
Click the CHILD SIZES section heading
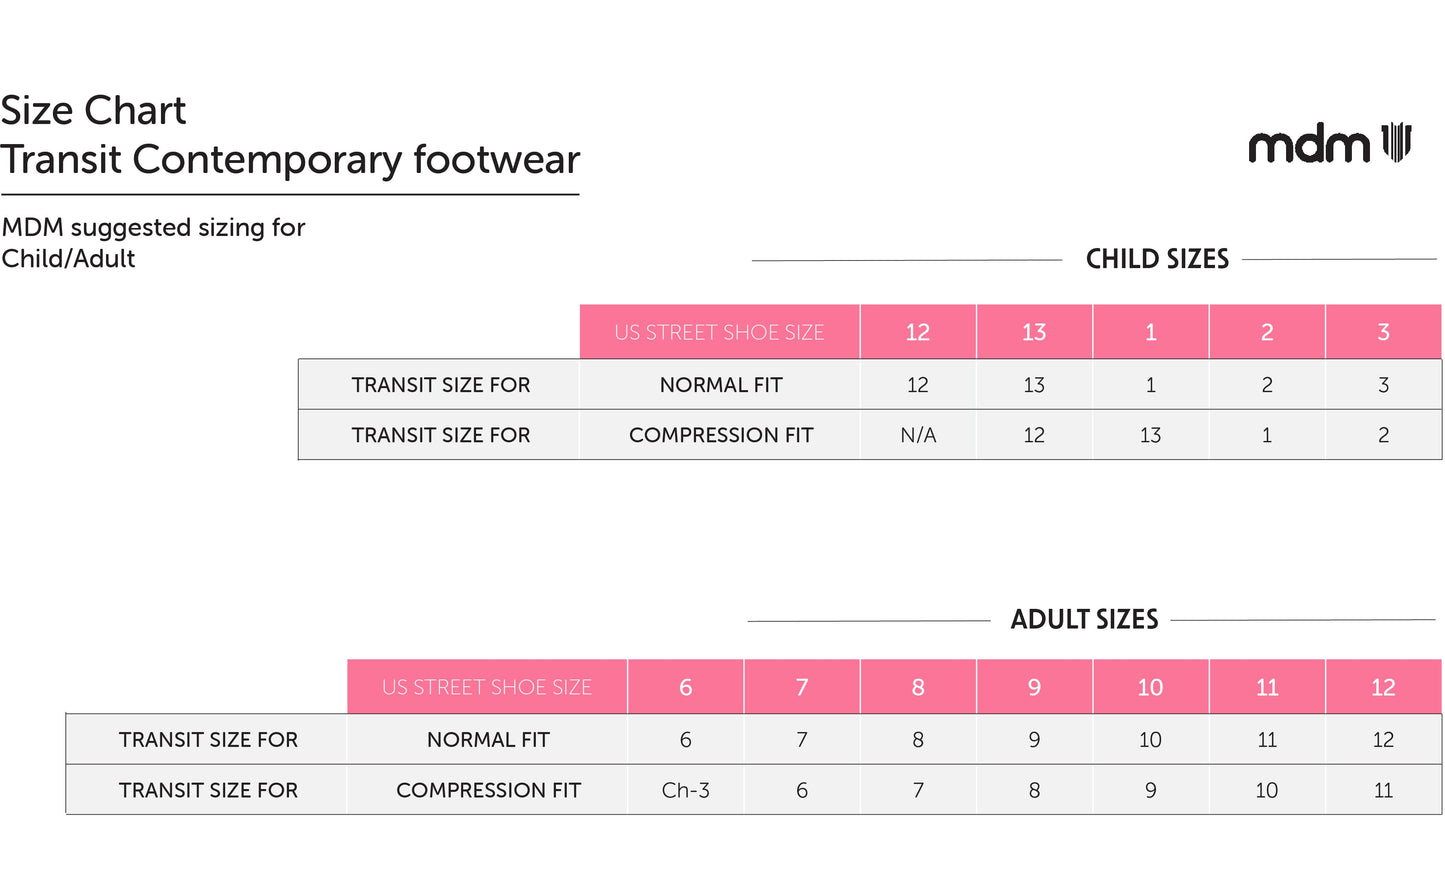pos(1157,259)
